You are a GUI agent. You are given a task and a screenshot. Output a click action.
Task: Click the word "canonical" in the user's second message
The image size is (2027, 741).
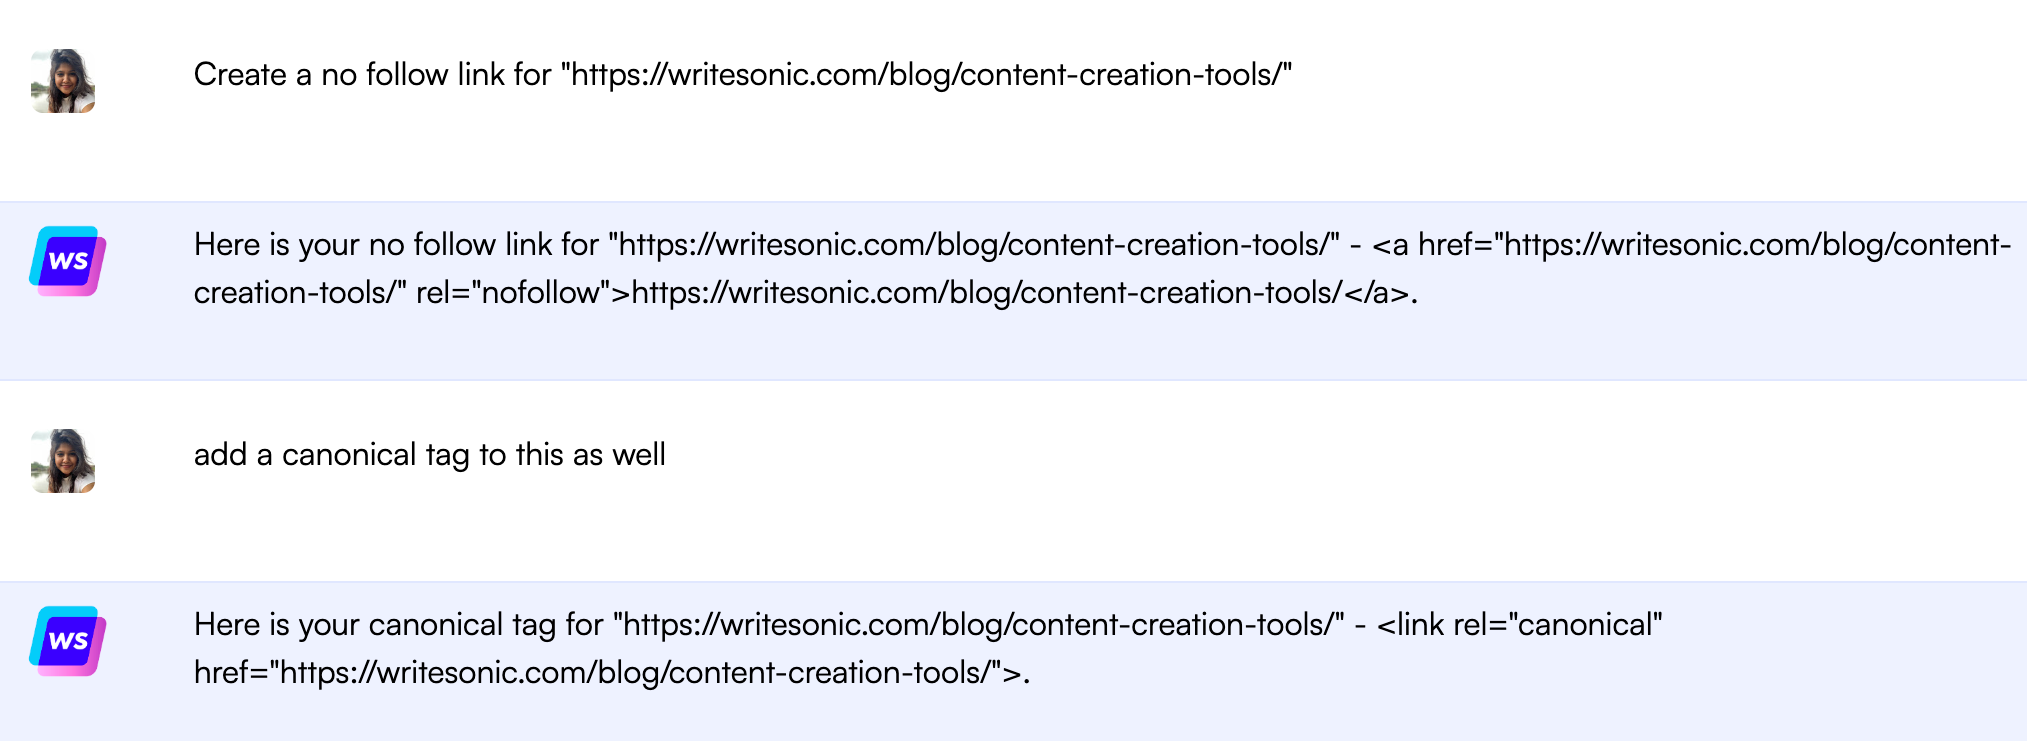click(x=348, y=455)
